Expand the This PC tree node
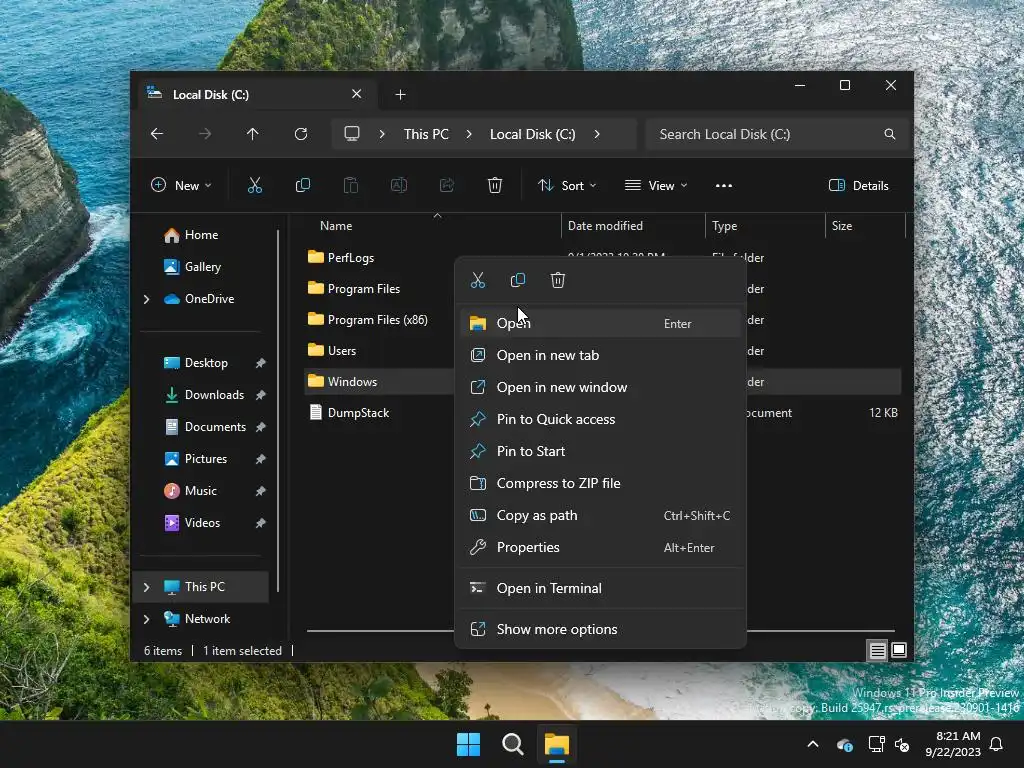Image resolution: width=1024 pixels, height=768 pixels. 147,587
